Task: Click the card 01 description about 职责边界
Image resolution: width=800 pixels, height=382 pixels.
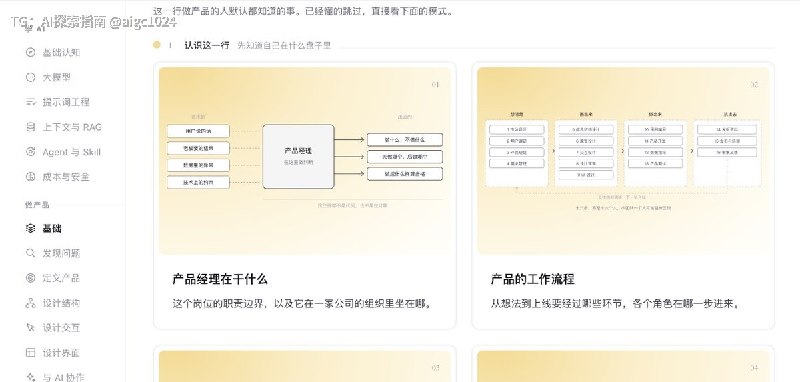Action: coord(304,304)
